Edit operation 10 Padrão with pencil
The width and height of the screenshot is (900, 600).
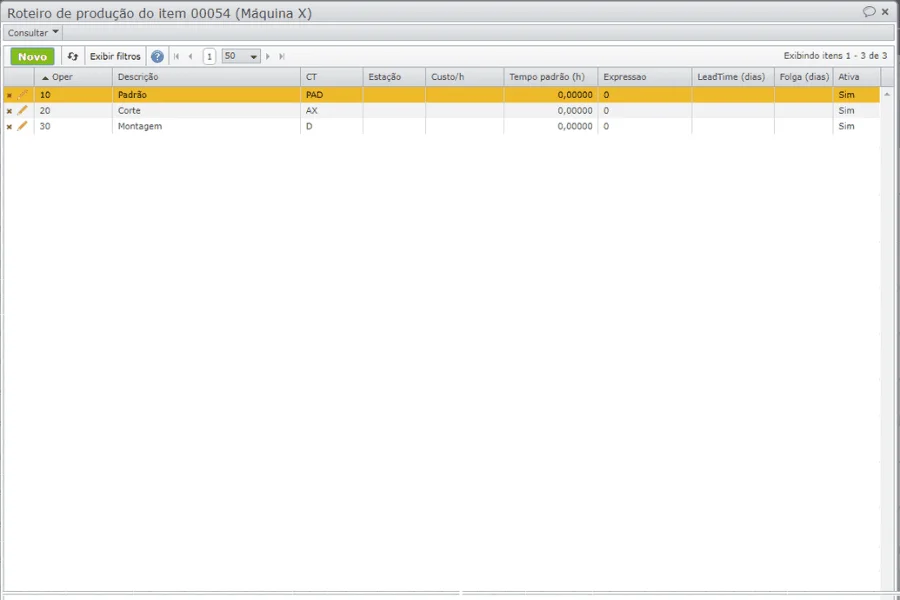[22, 95]
